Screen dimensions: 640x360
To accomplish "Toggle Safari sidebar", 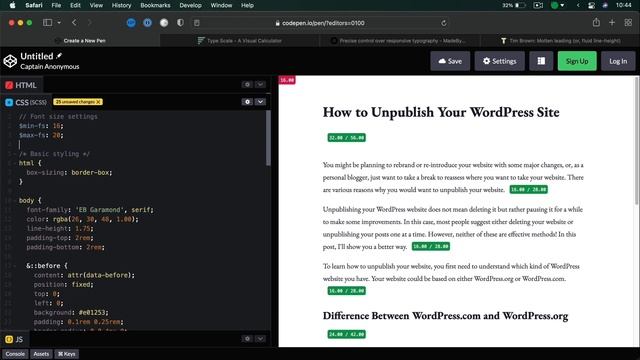I will tap(48, 23).
